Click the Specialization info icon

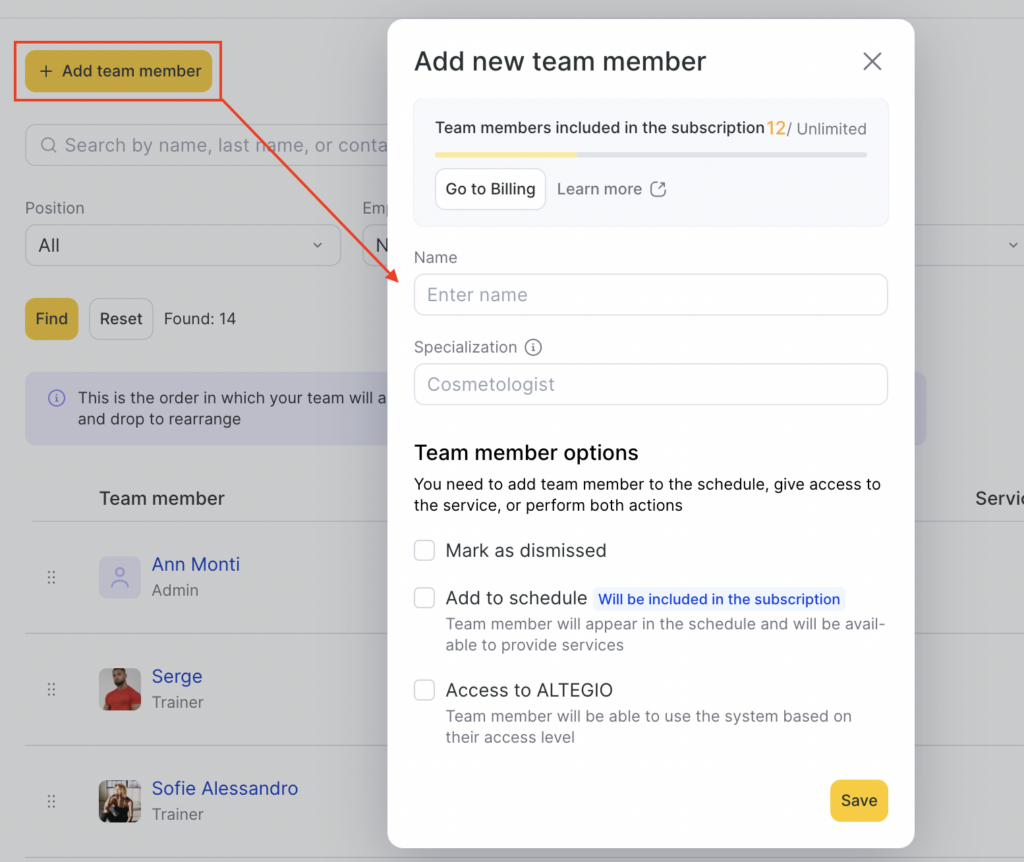[x=533, y=348]
